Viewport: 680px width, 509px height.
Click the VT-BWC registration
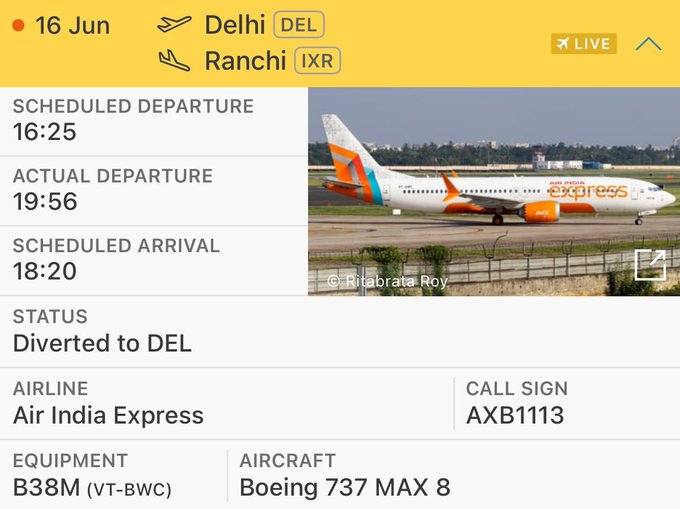[129, 490]
